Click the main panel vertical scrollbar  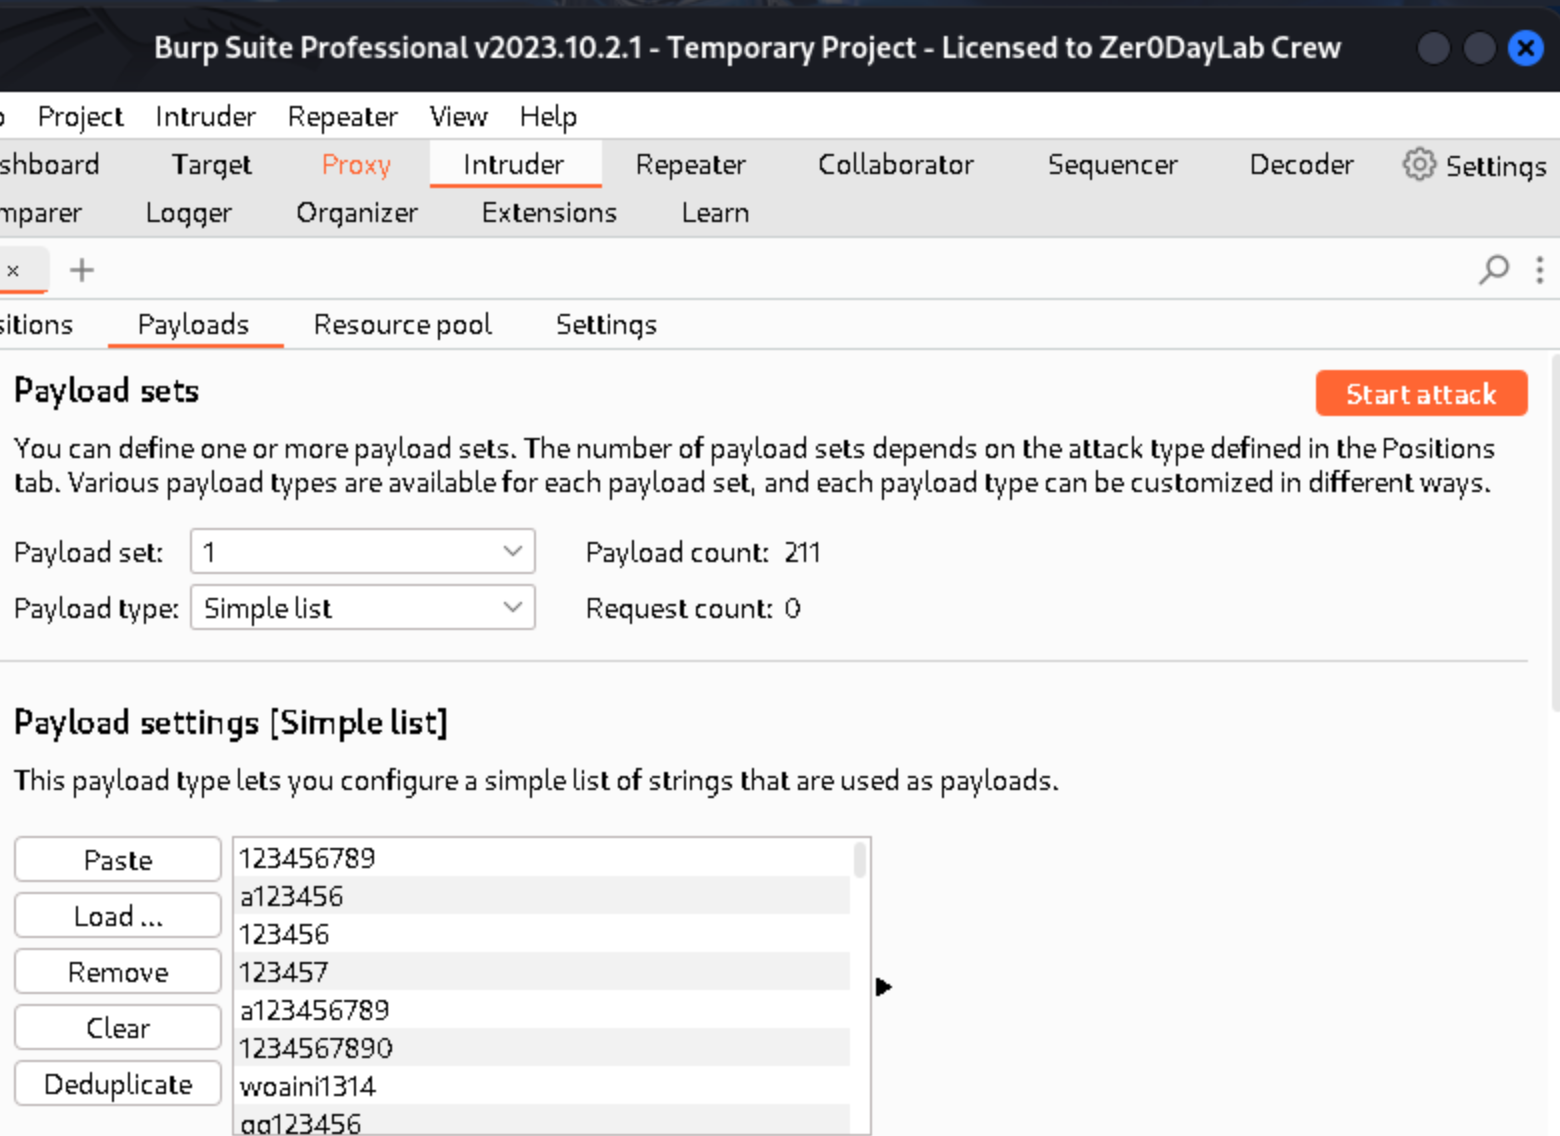pos(1554,532)
